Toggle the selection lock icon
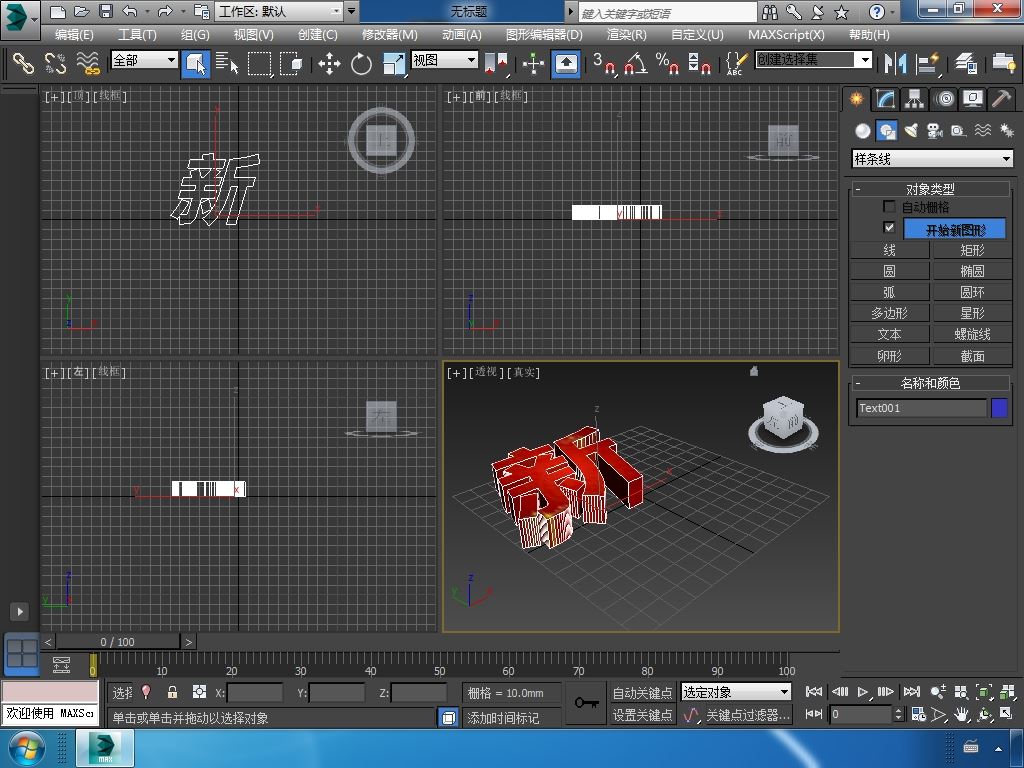Viewport: 1024px width, 768px height. point(172,692)
